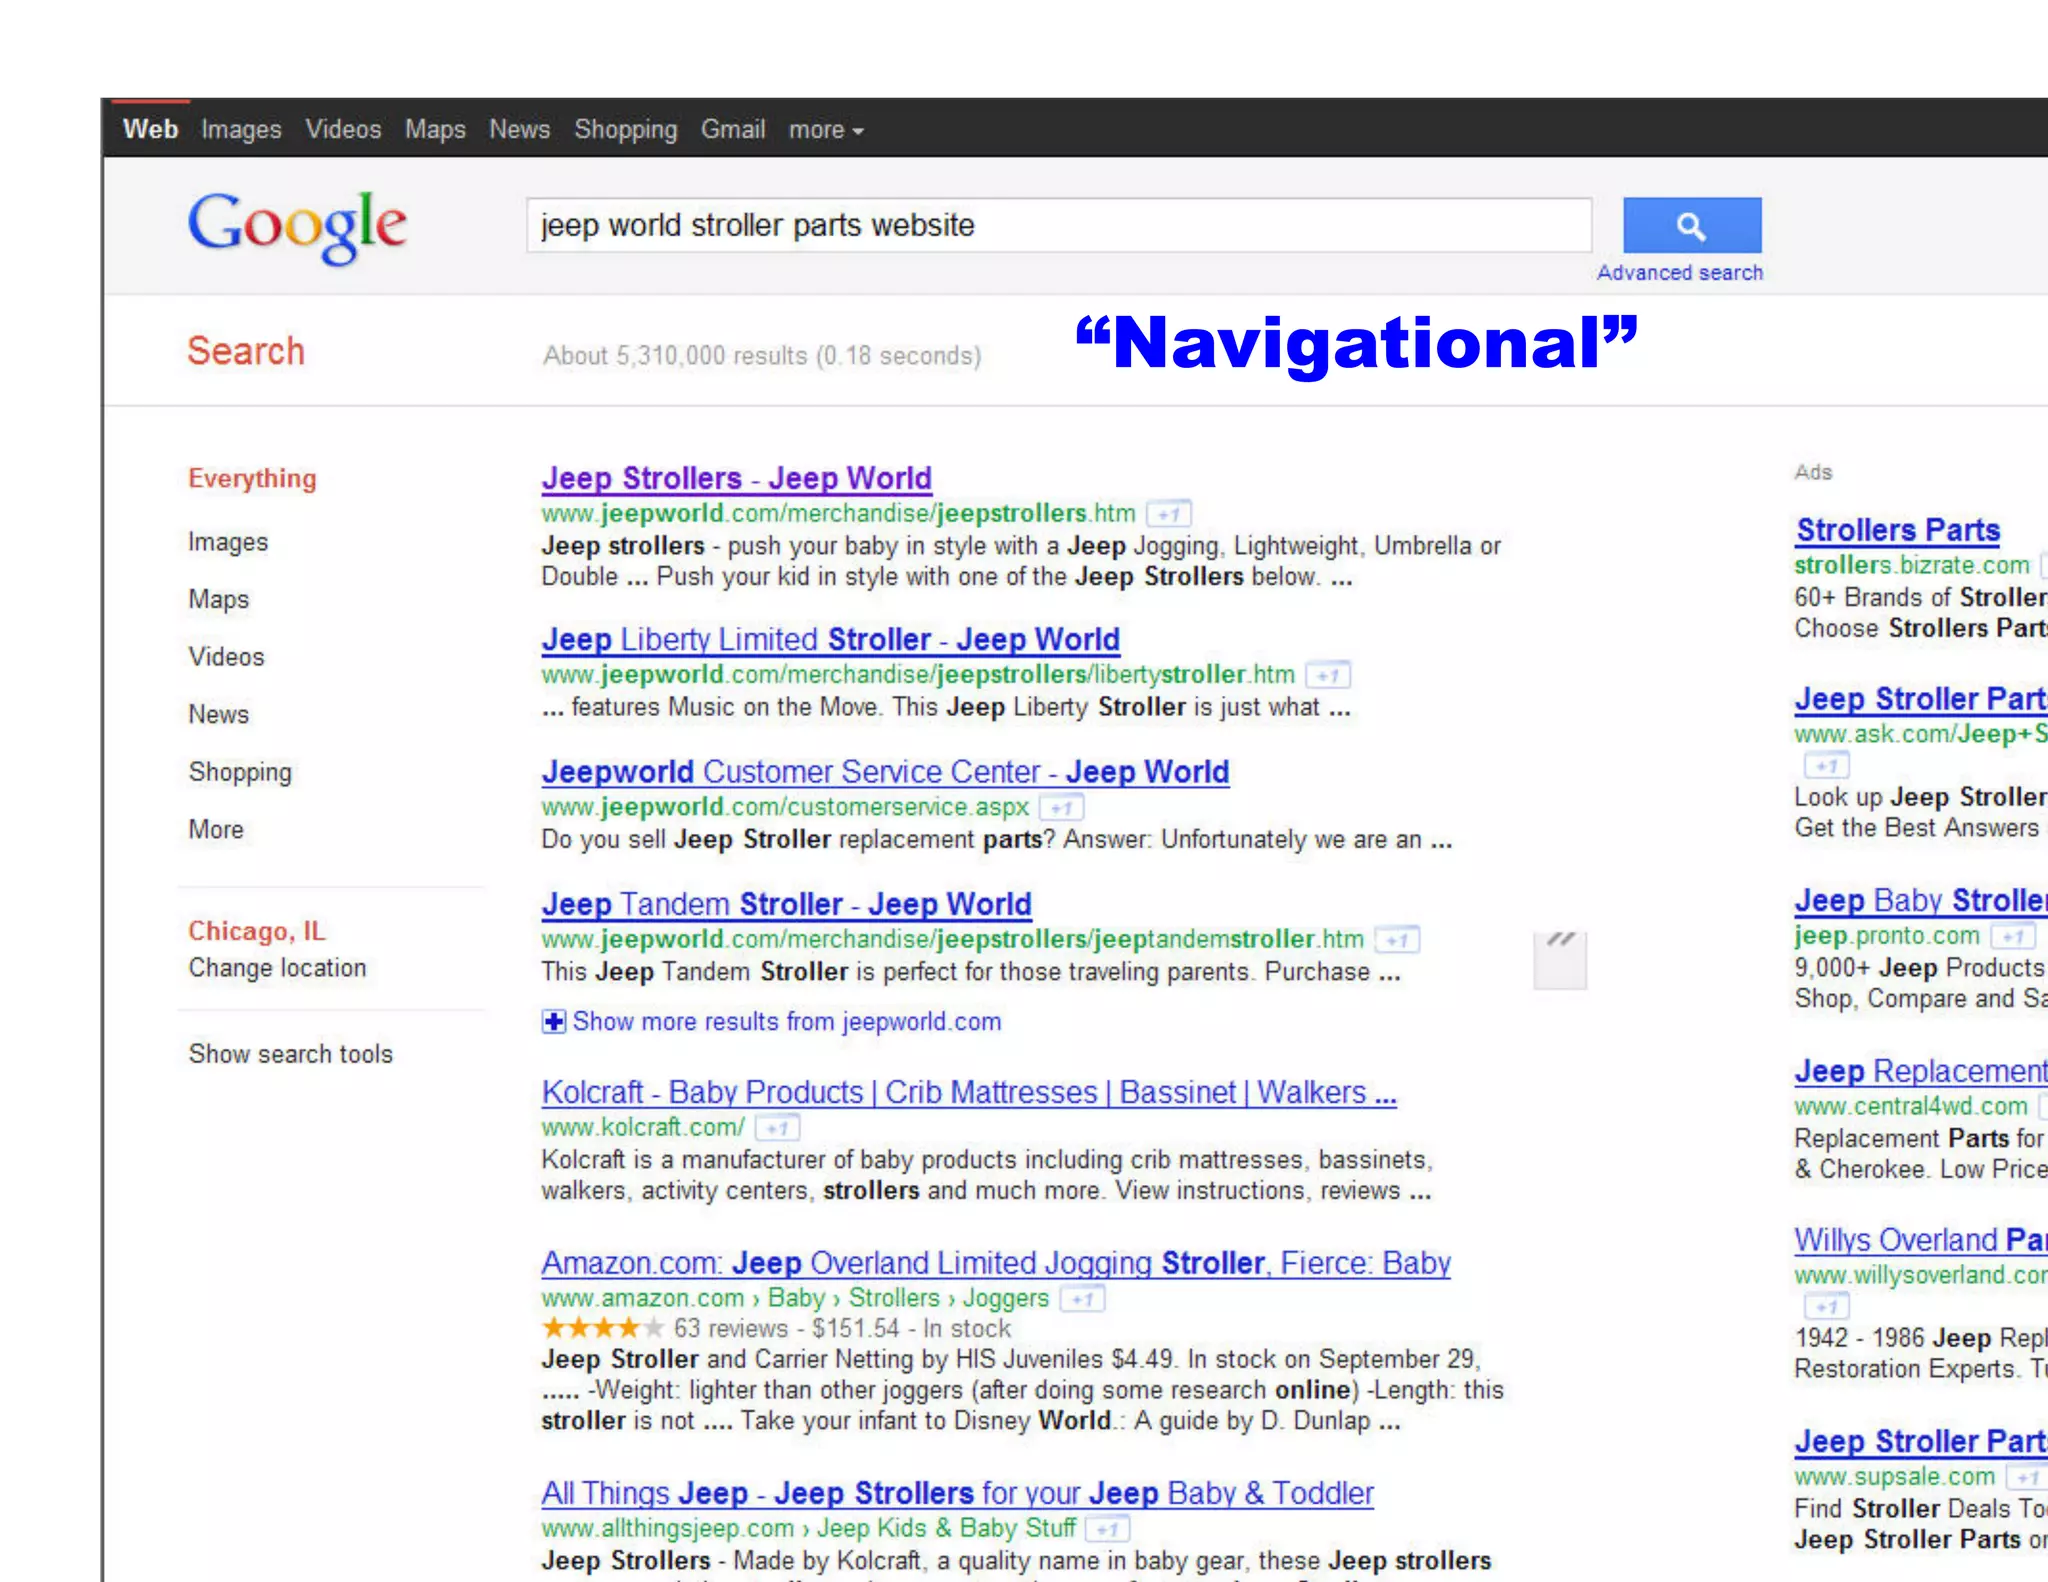
Task: Open News in the top navigation bar
Action: point(519,129)
